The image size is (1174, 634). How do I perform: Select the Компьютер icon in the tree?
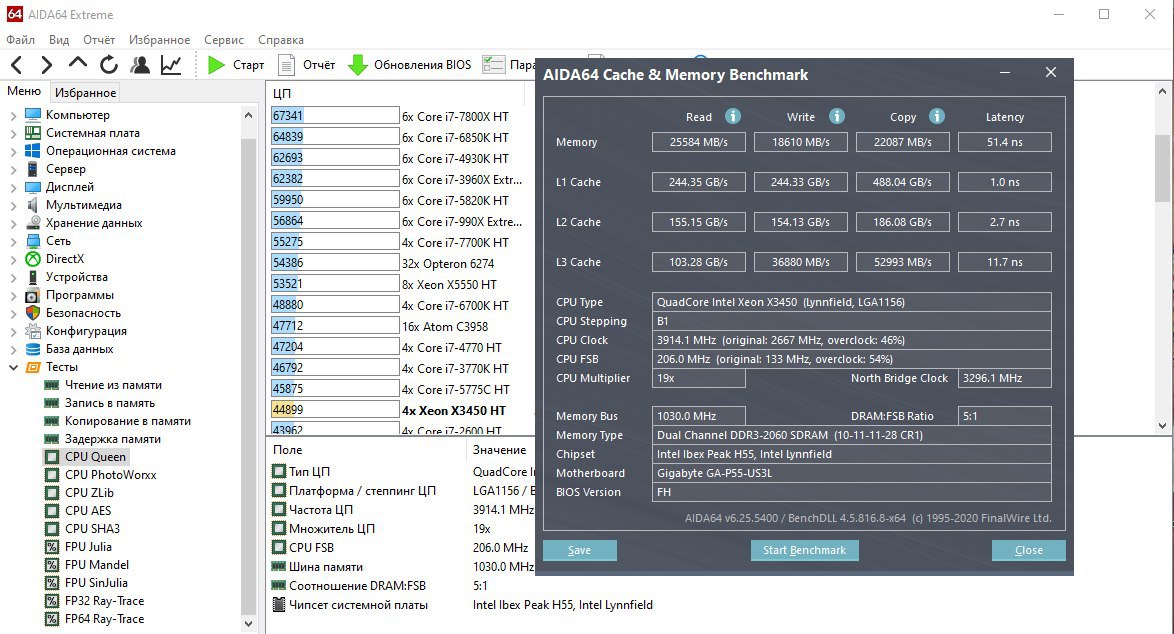(x=33, y=115)
